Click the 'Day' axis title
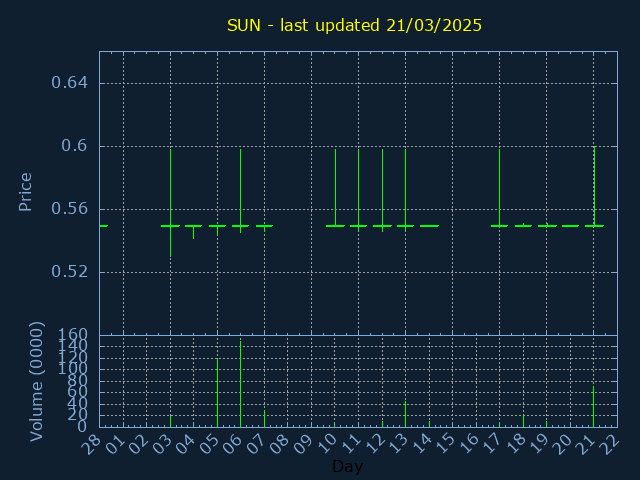The width and height of the screenshot is (640, 480). (x=347, y=466)
